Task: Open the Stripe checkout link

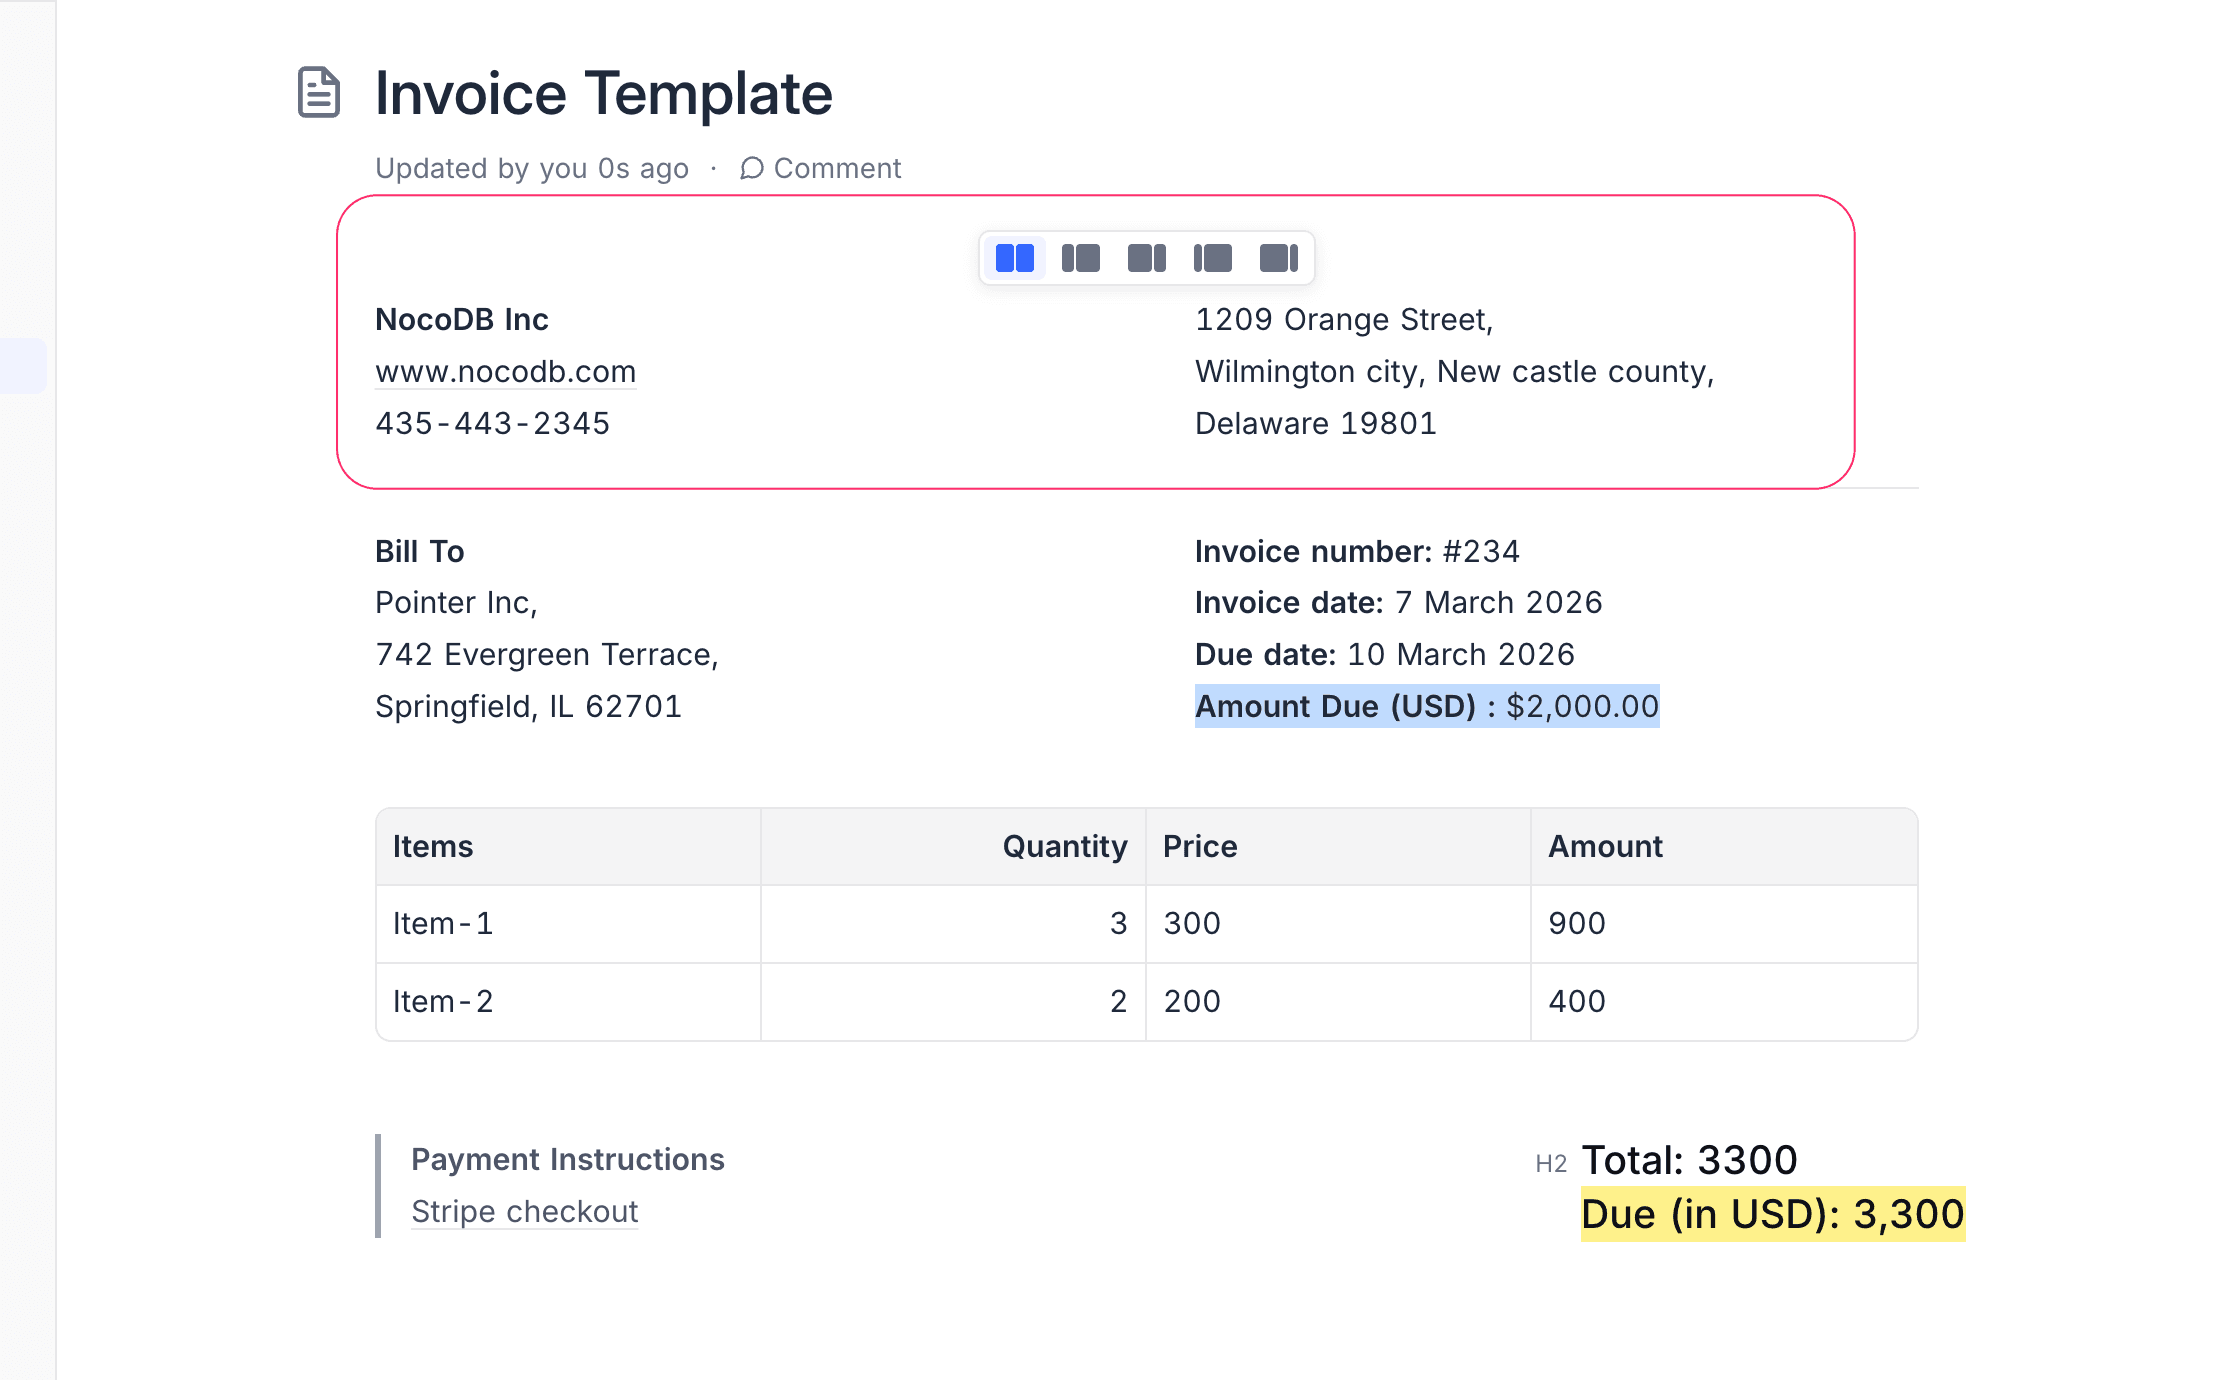Action: pos(524,1211)
